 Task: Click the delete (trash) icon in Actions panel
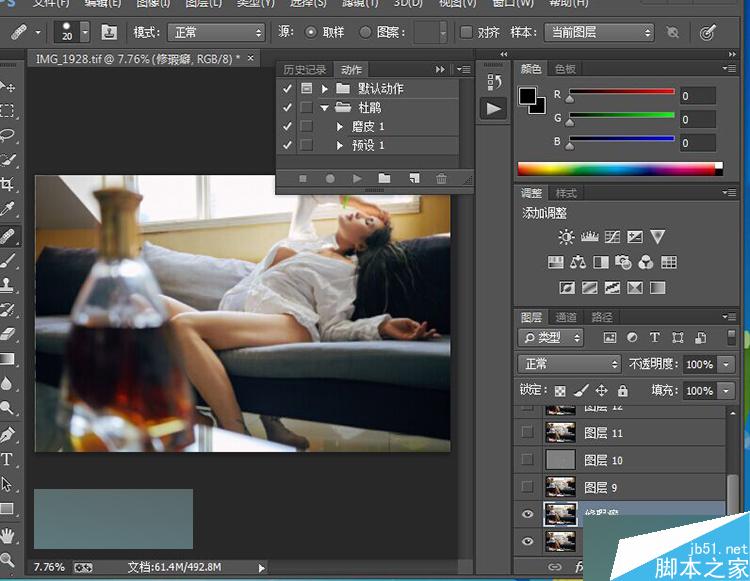tap(441, 178)
